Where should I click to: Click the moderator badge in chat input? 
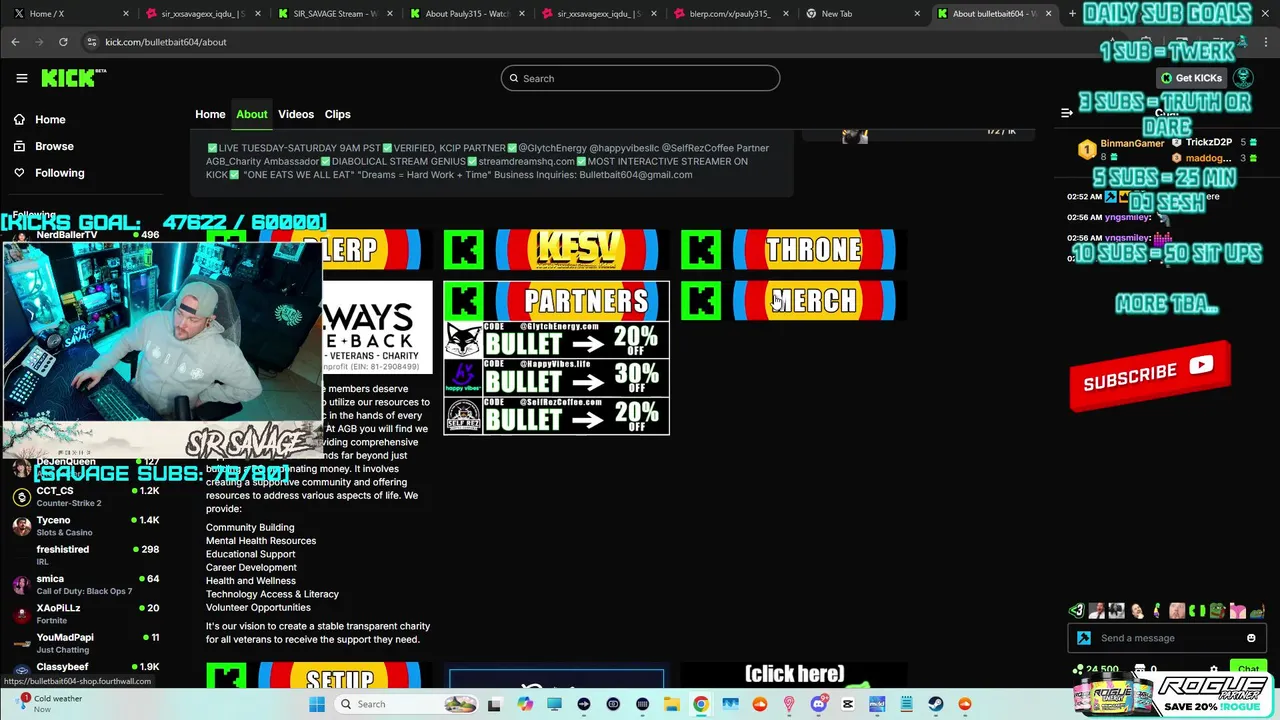pos(1084,638)
